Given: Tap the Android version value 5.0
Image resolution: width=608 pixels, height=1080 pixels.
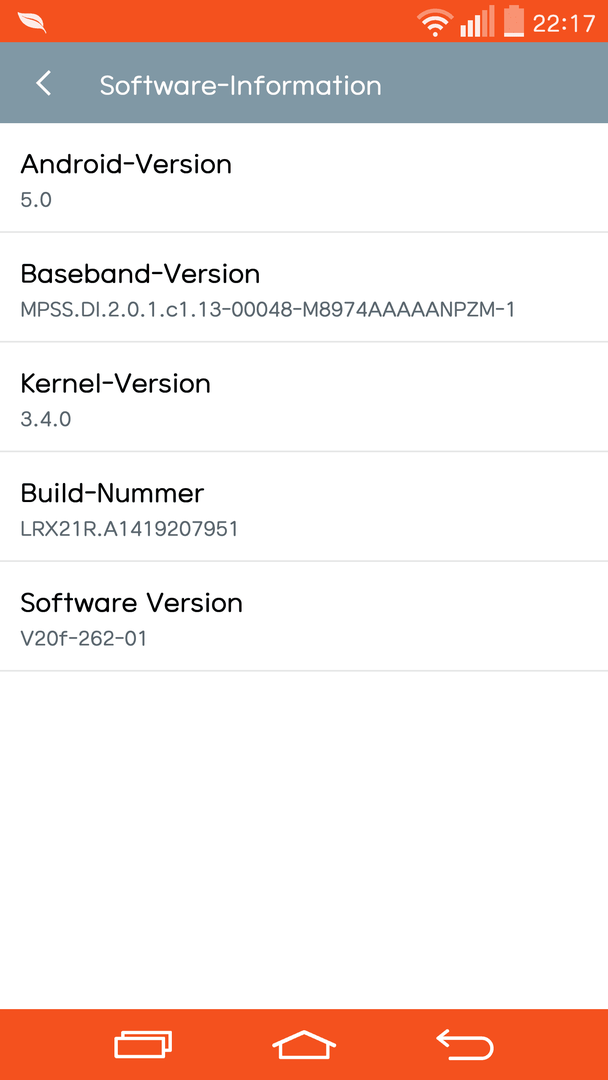Looking at the screenshot, I should [x=36, y=200].
